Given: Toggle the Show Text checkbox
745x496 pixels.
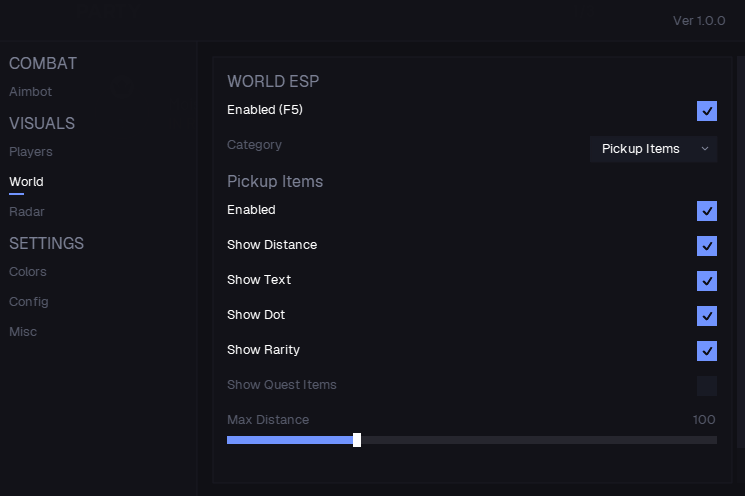Looking at the screenshot, I should [707, 281].
